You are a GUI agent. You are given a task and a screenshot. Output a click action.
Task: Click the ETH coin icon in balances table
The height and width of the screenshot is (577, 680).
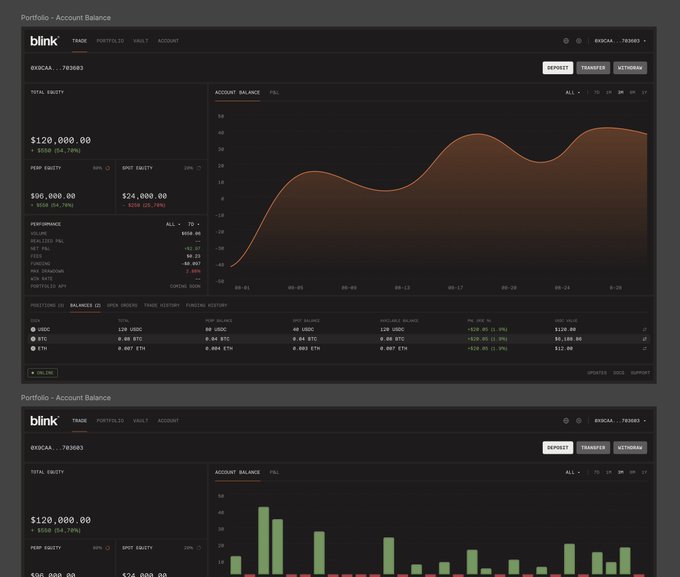point(33,348)
